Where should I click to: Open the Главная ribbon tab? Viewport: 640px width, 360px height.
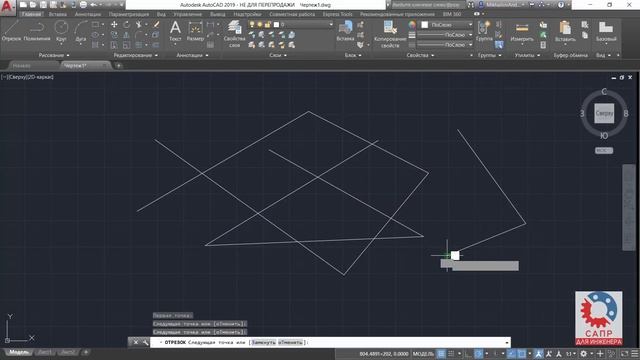pos(31,14)
